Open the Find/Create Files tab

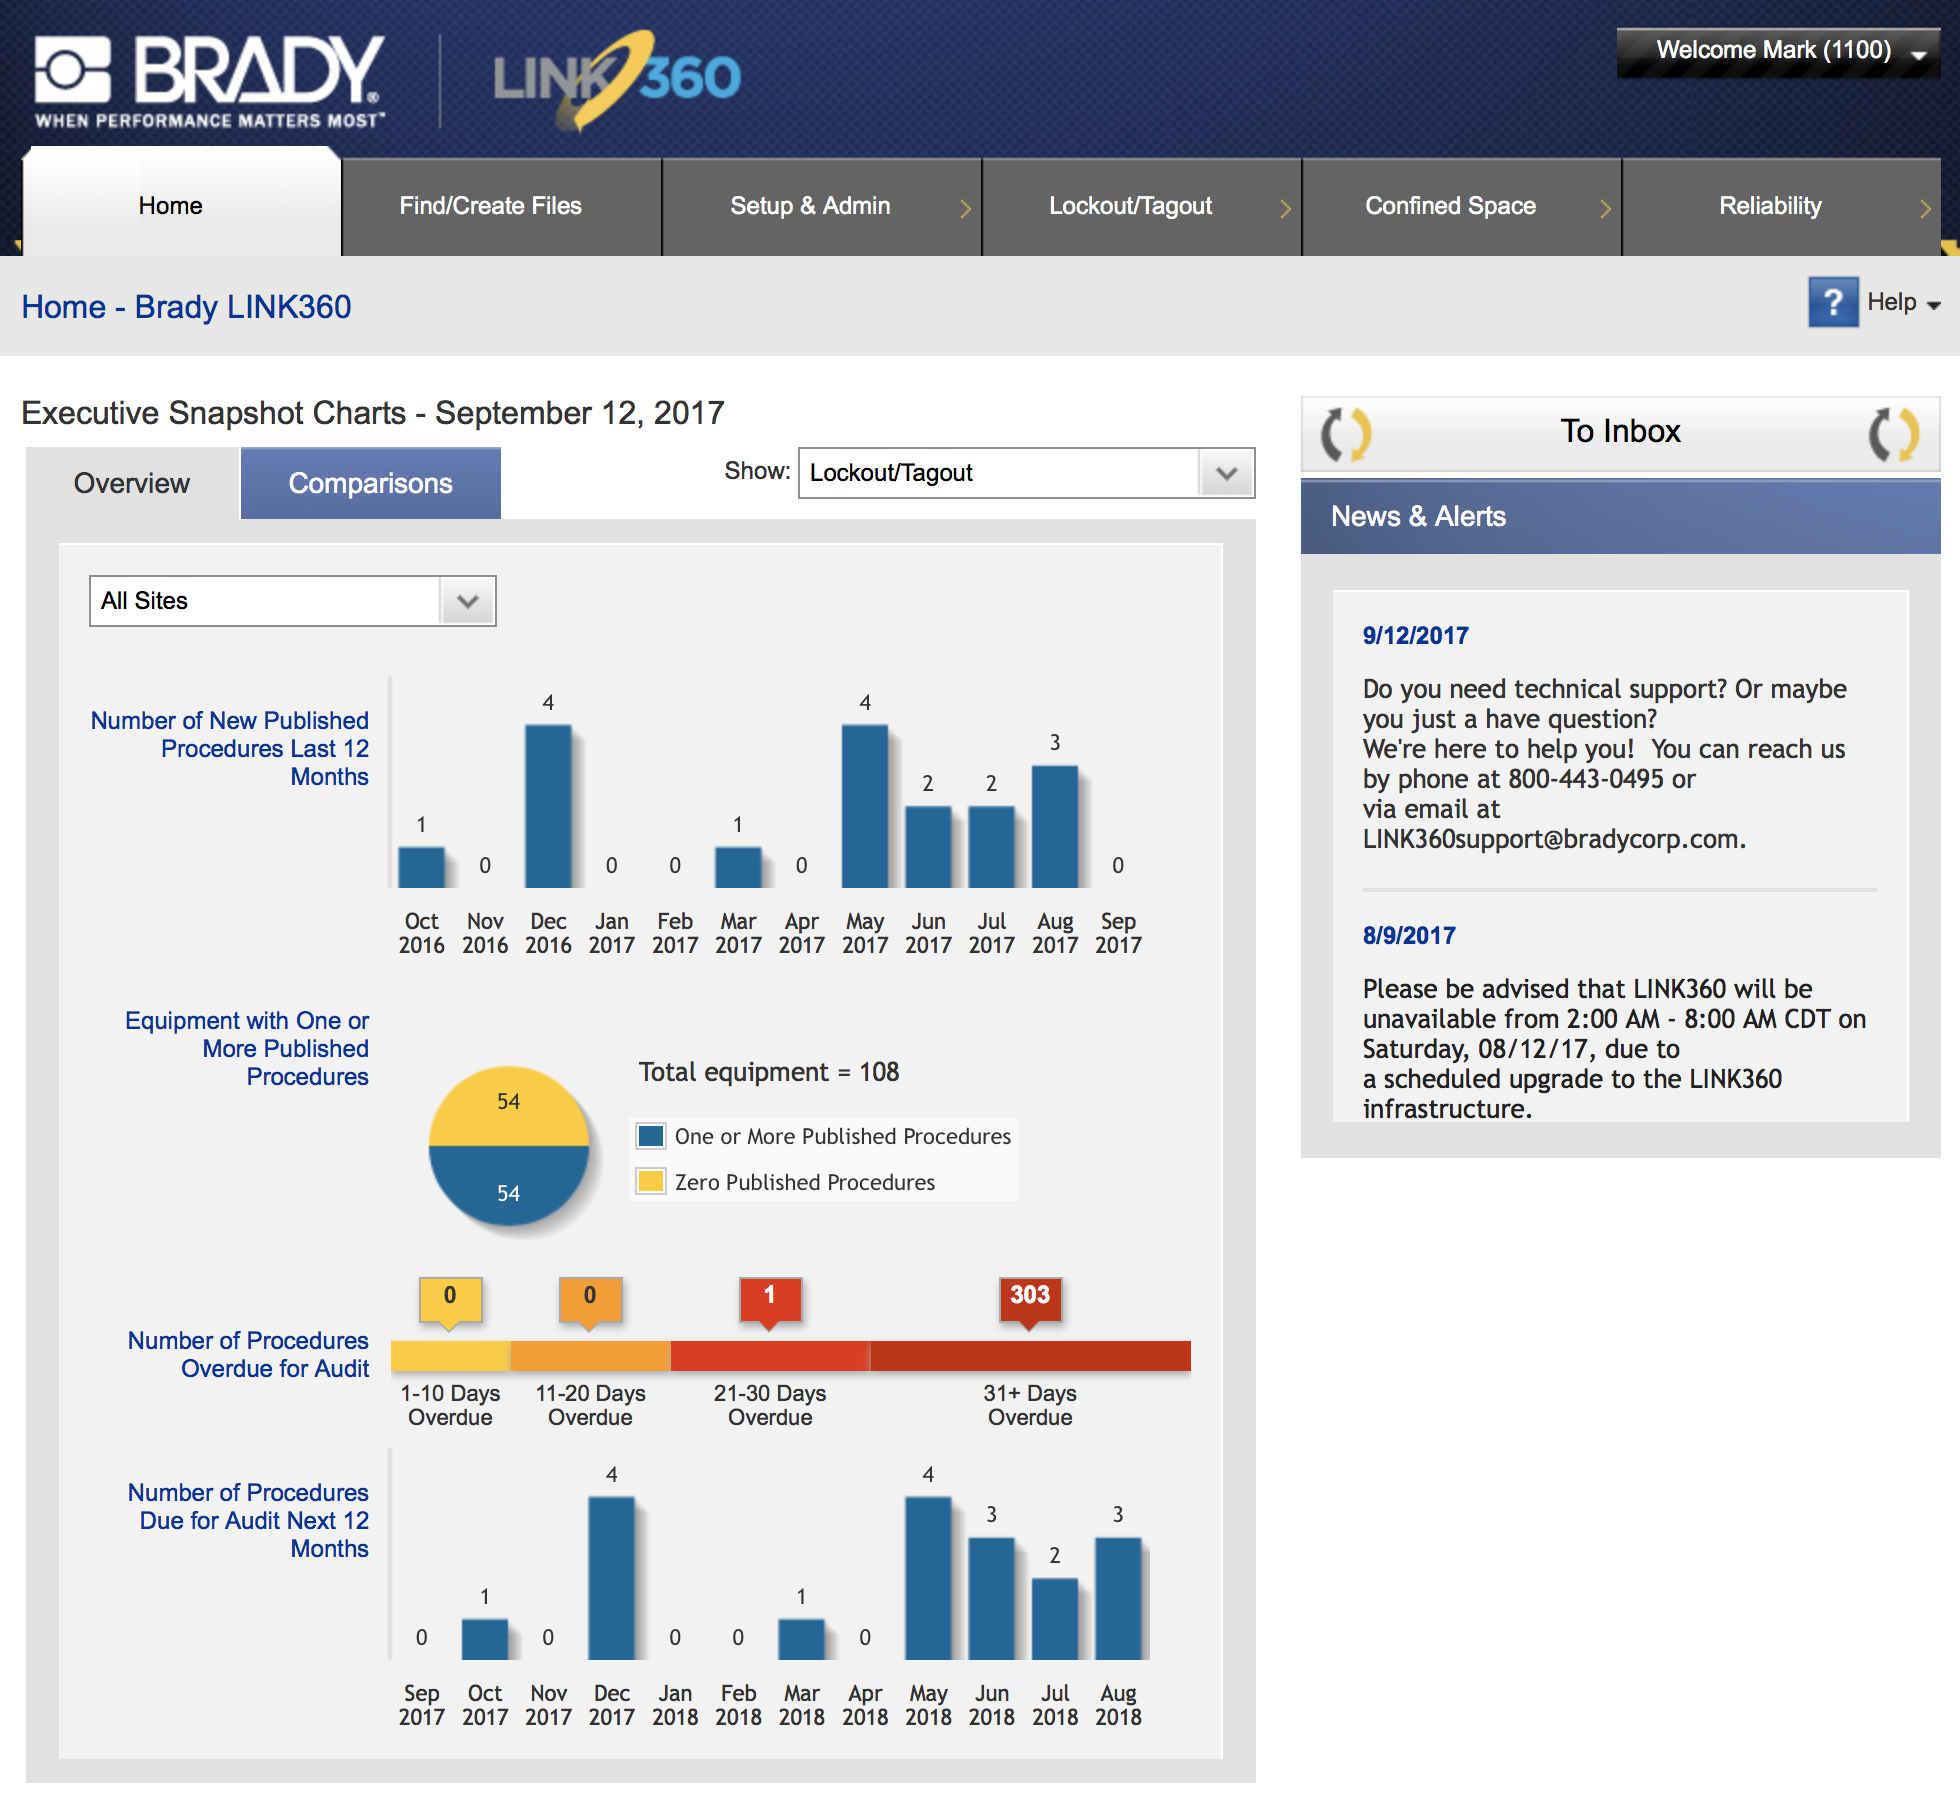501,207
